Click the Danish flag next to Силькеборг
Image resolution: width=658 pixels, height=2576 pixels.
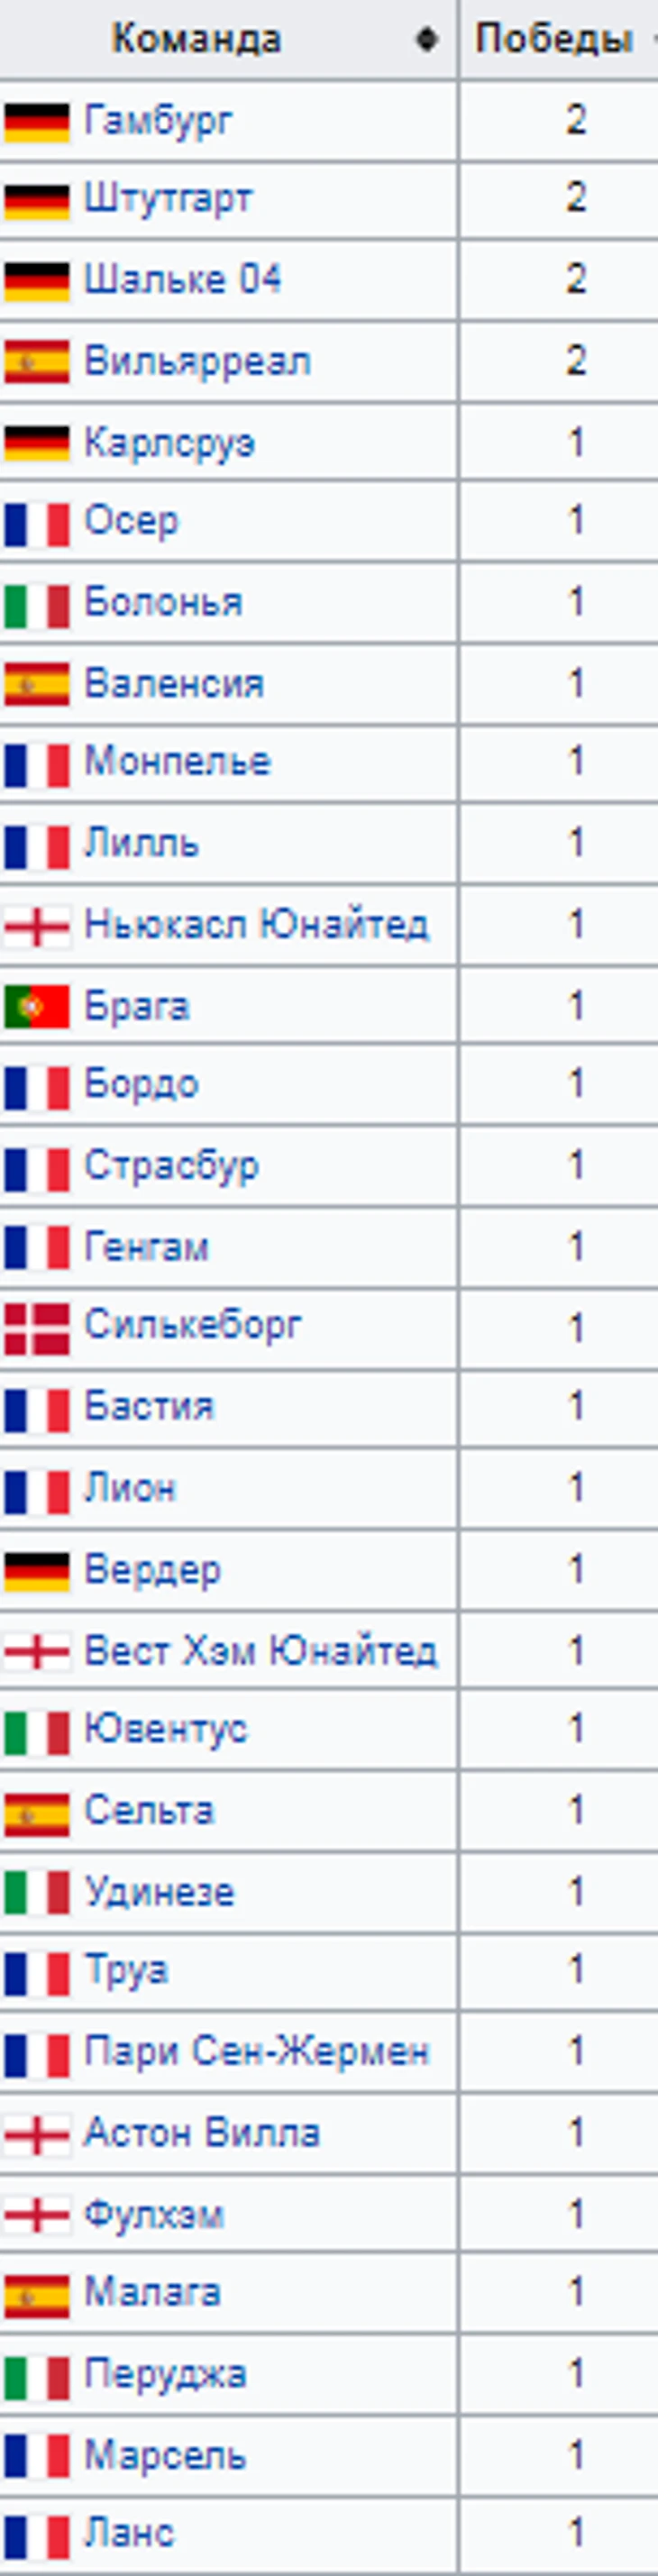click(x=37, y=1328)
